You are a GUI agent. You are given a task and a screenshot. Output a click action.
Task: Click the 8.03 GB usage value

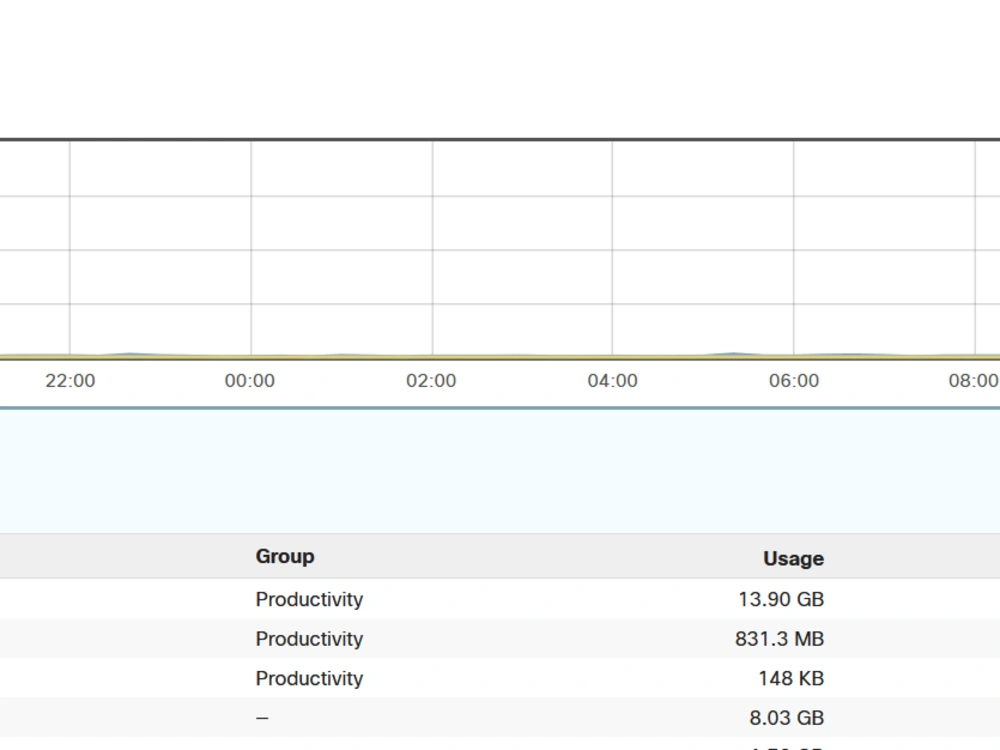click(786, 718)
